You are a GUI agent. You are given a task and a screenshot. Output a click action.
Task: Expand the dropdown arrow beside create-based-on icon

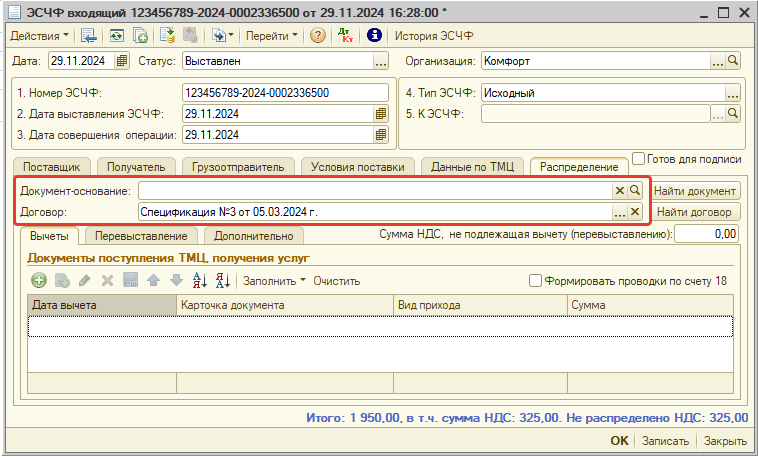(231, 35)
